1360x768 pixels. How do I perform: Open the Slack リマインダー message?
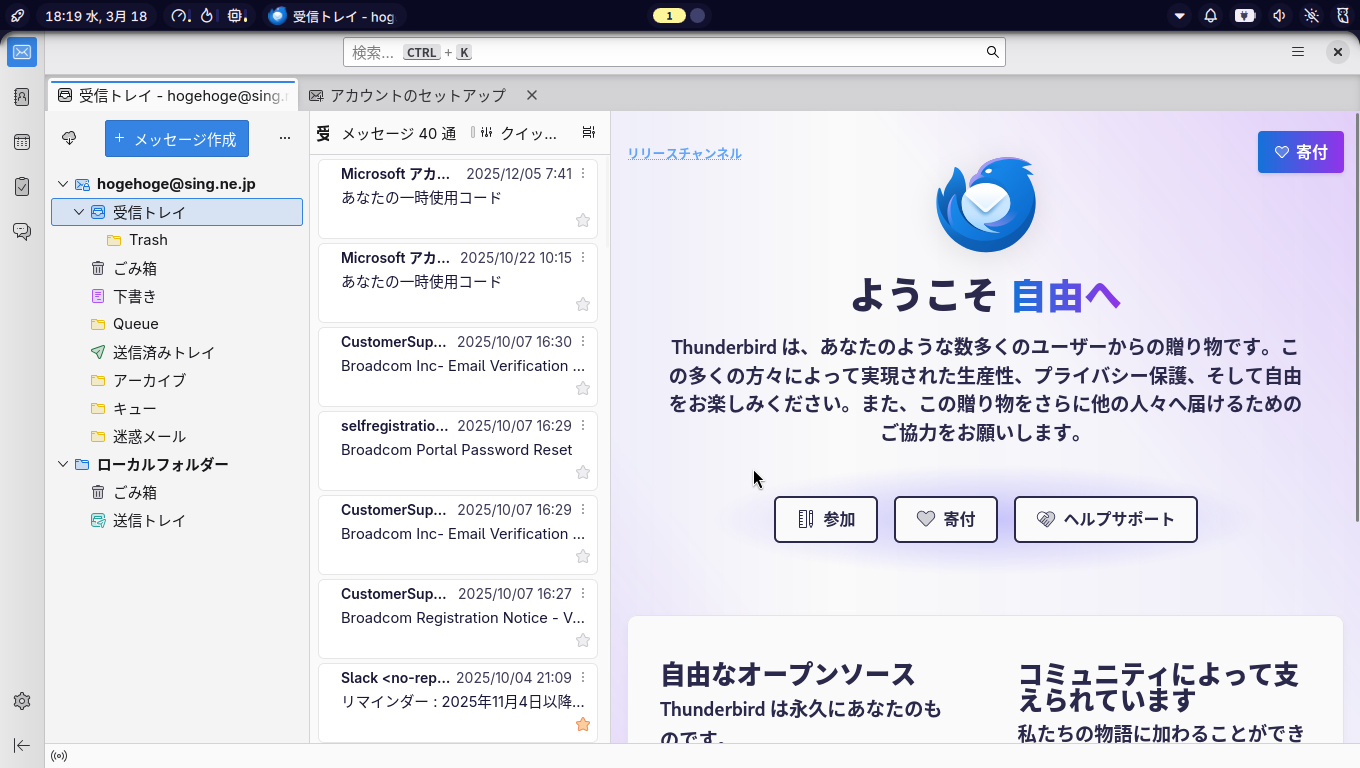458,703
